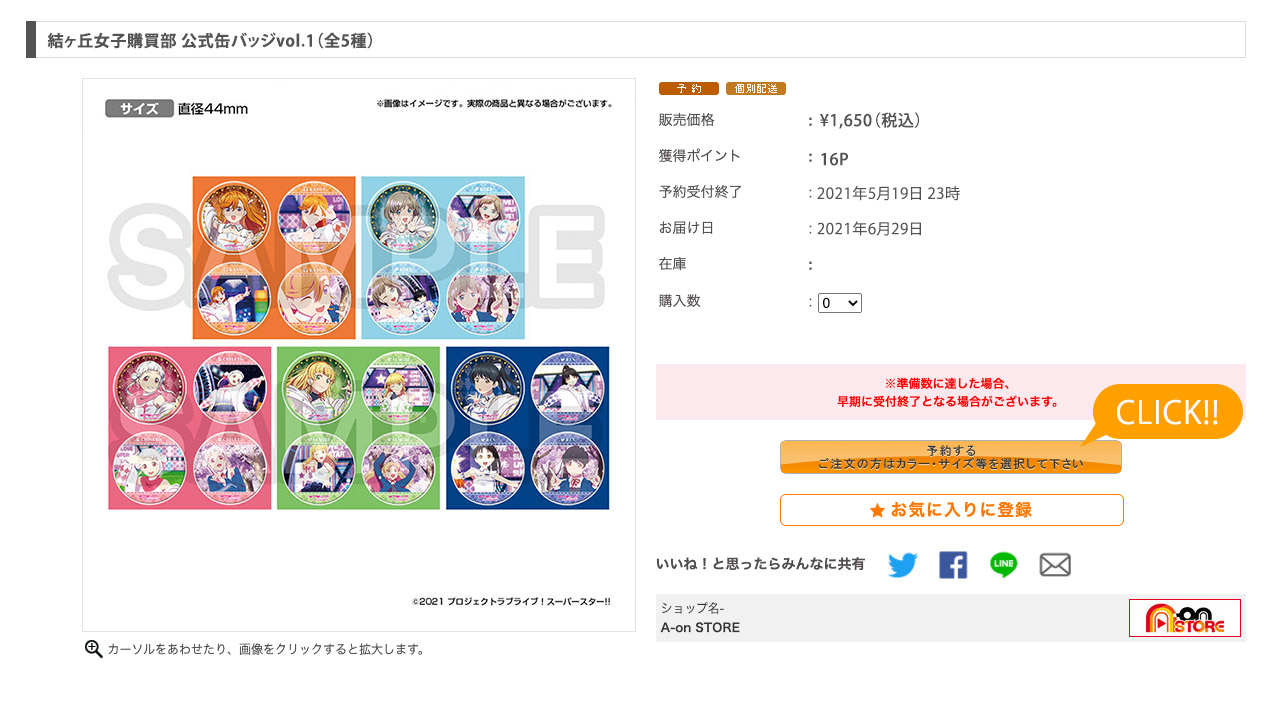Viewport: 1278px width, 704px height.
Task: Enlarge the can badge product image
Action: (x=359, y=355)
